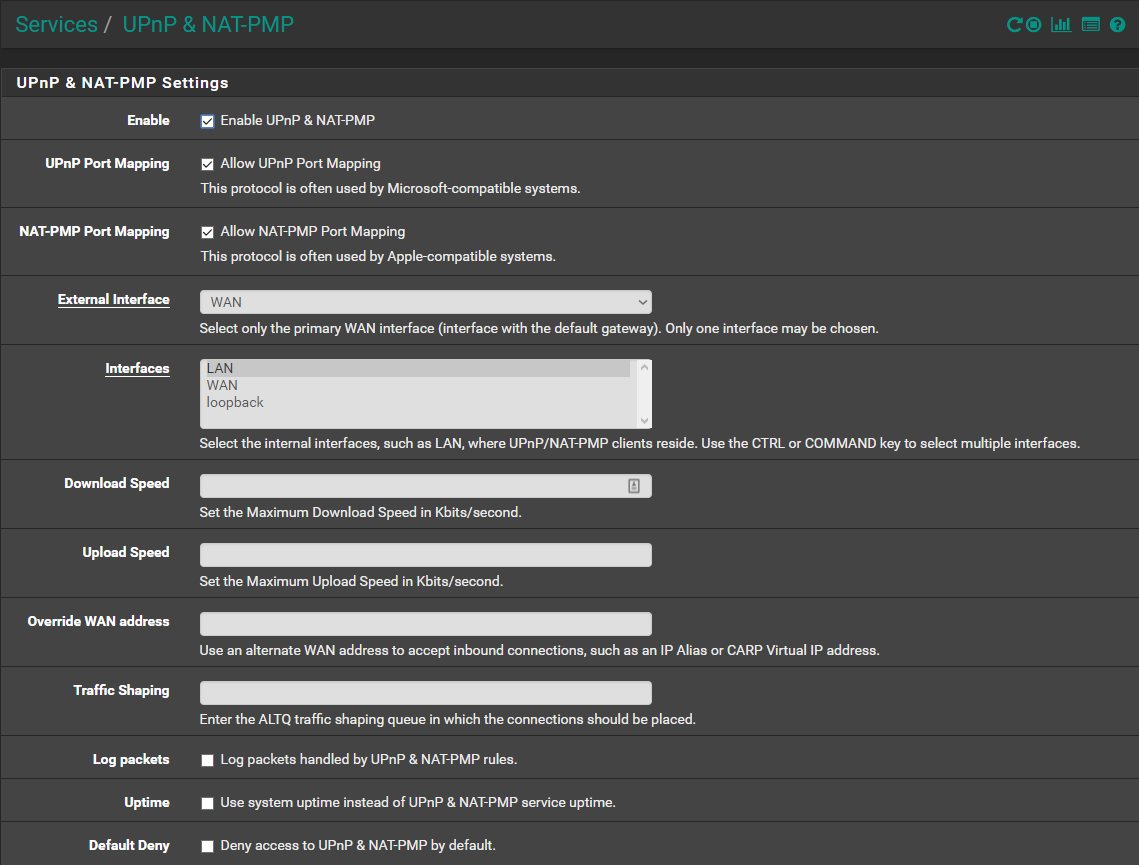Image resolution: width=1139 pixels, height=865 pixels.
Task: Open the help icon
Action: (x=1118, y=25)
